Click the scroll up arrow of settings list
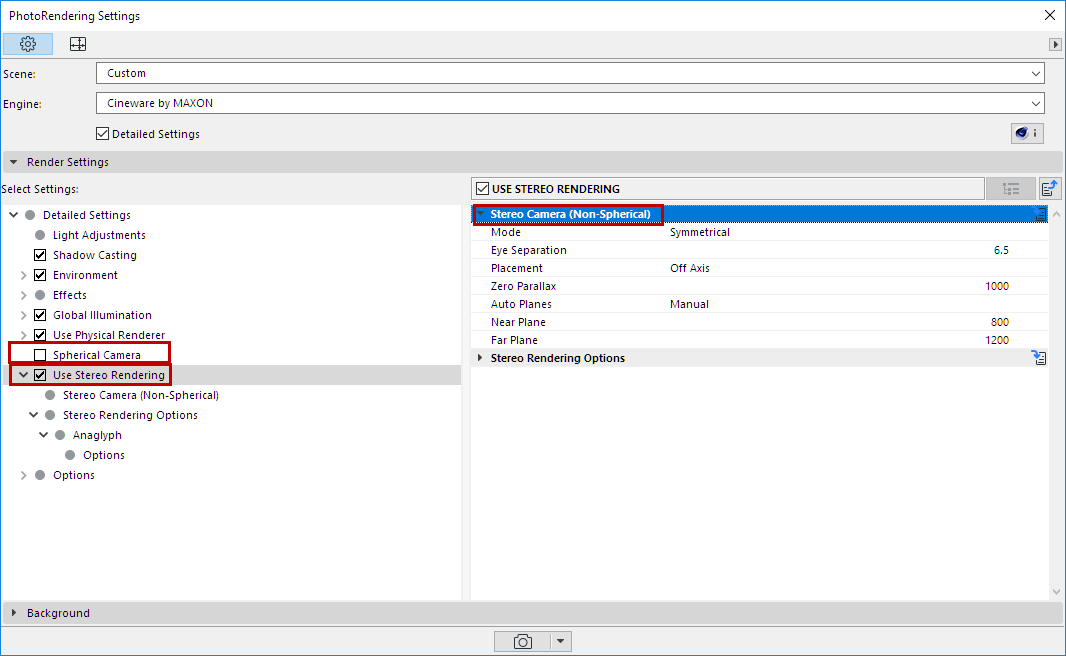1066x656 pixels. point(1056,214)
